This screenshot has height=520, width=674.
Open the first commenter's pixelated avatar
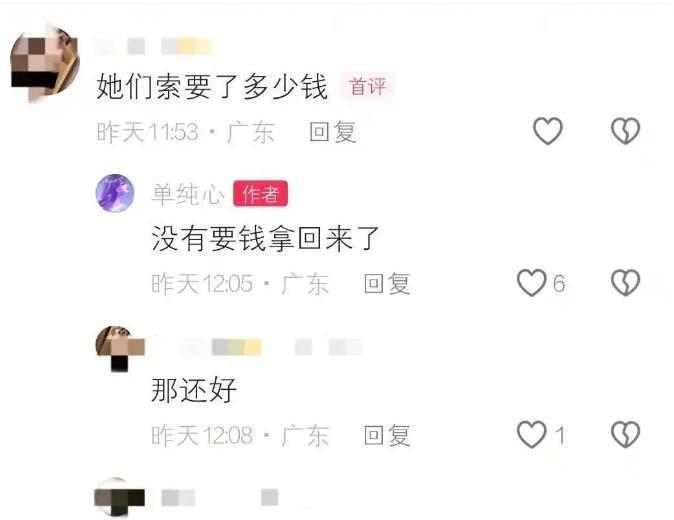[x=45, y=63]
